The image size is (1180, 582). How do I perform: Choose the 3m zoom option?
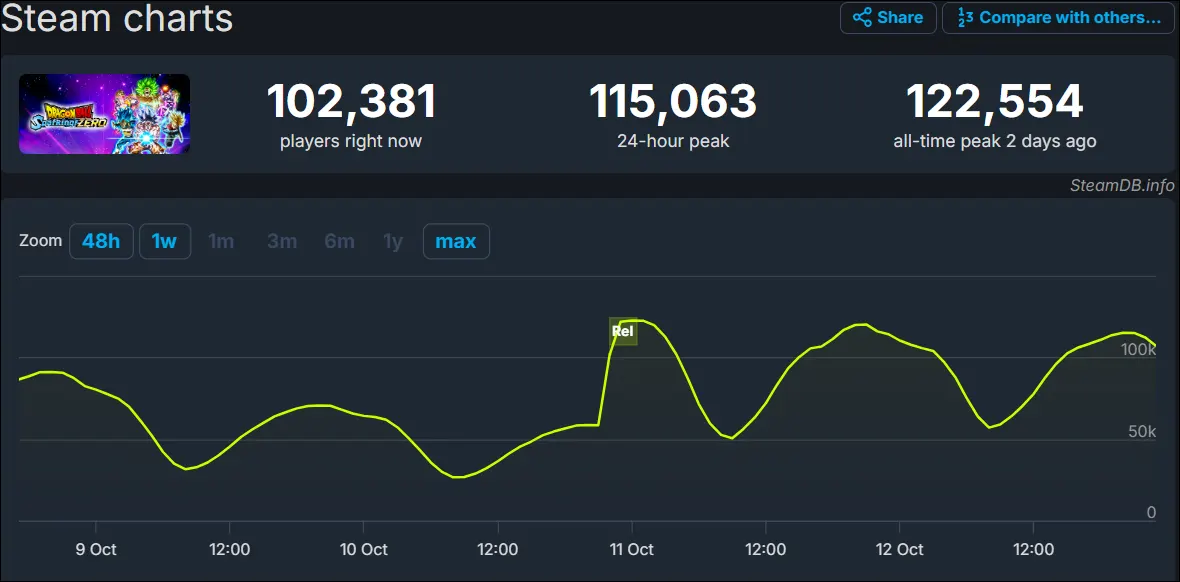[282, 242]
